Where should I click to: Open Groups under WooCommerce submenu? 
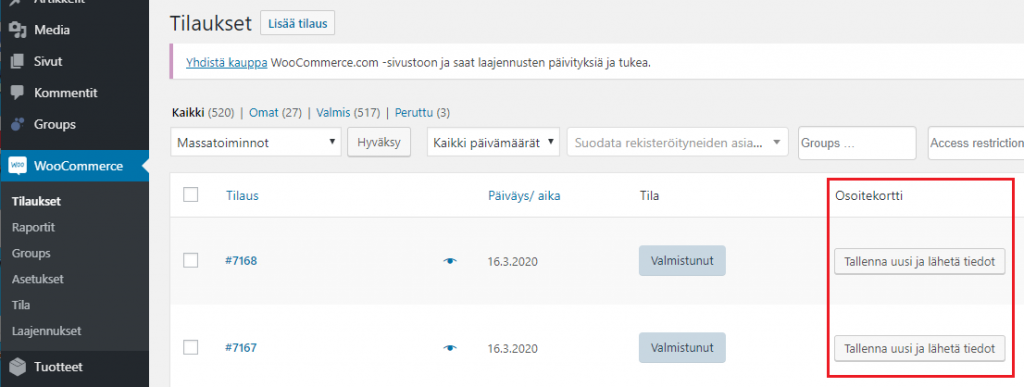[31, 253]
